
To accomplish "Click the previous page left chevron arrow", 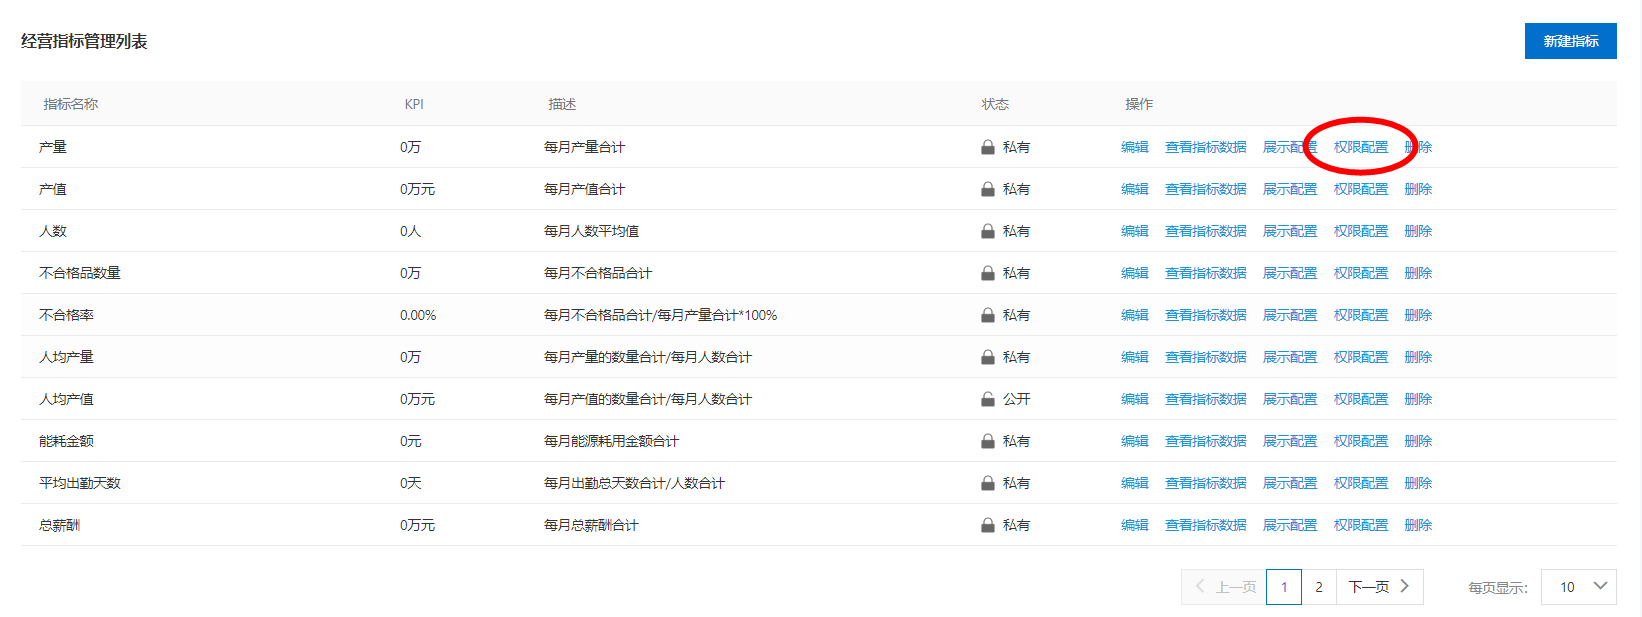I will coord(1200,586).
